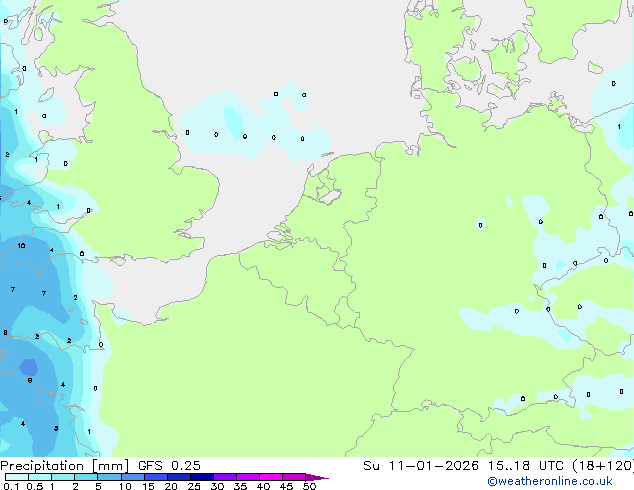Select the 'Precipitation [mm]' title text
The height and width of the screenshot is (490, 634).
click(65, 466)
